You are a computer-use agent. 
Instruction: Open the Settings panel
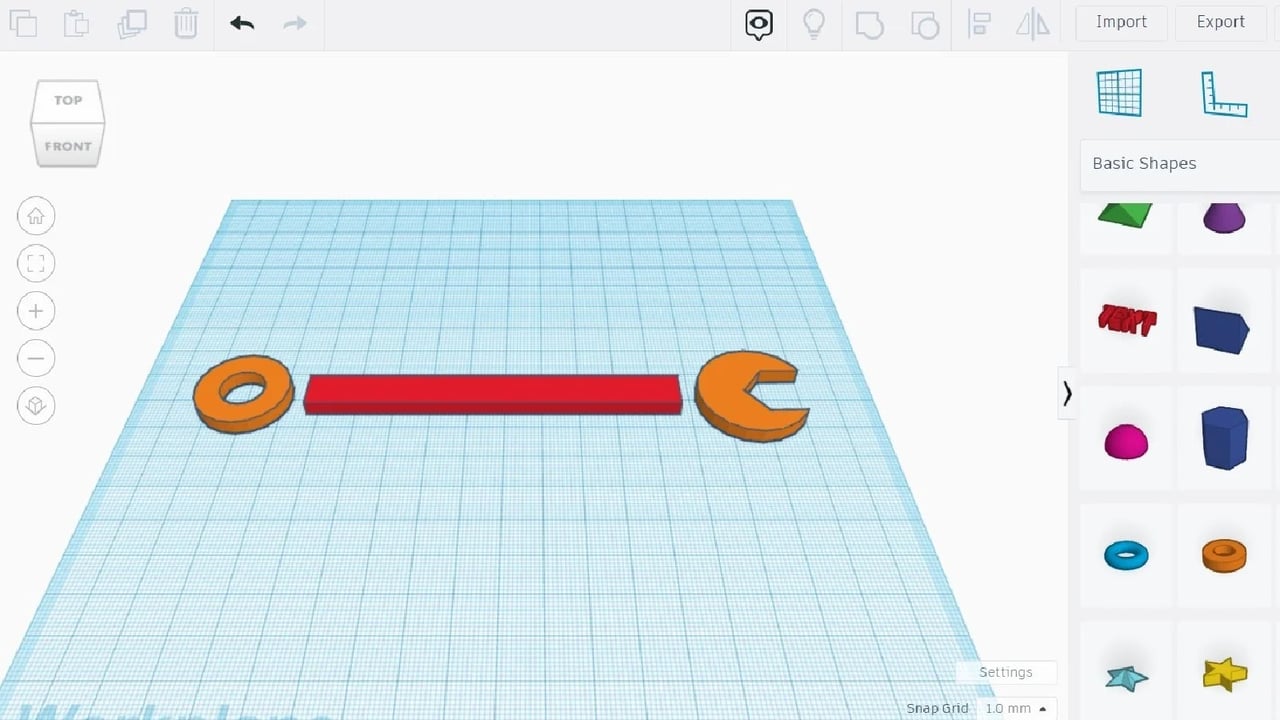tap(1005, 672)
